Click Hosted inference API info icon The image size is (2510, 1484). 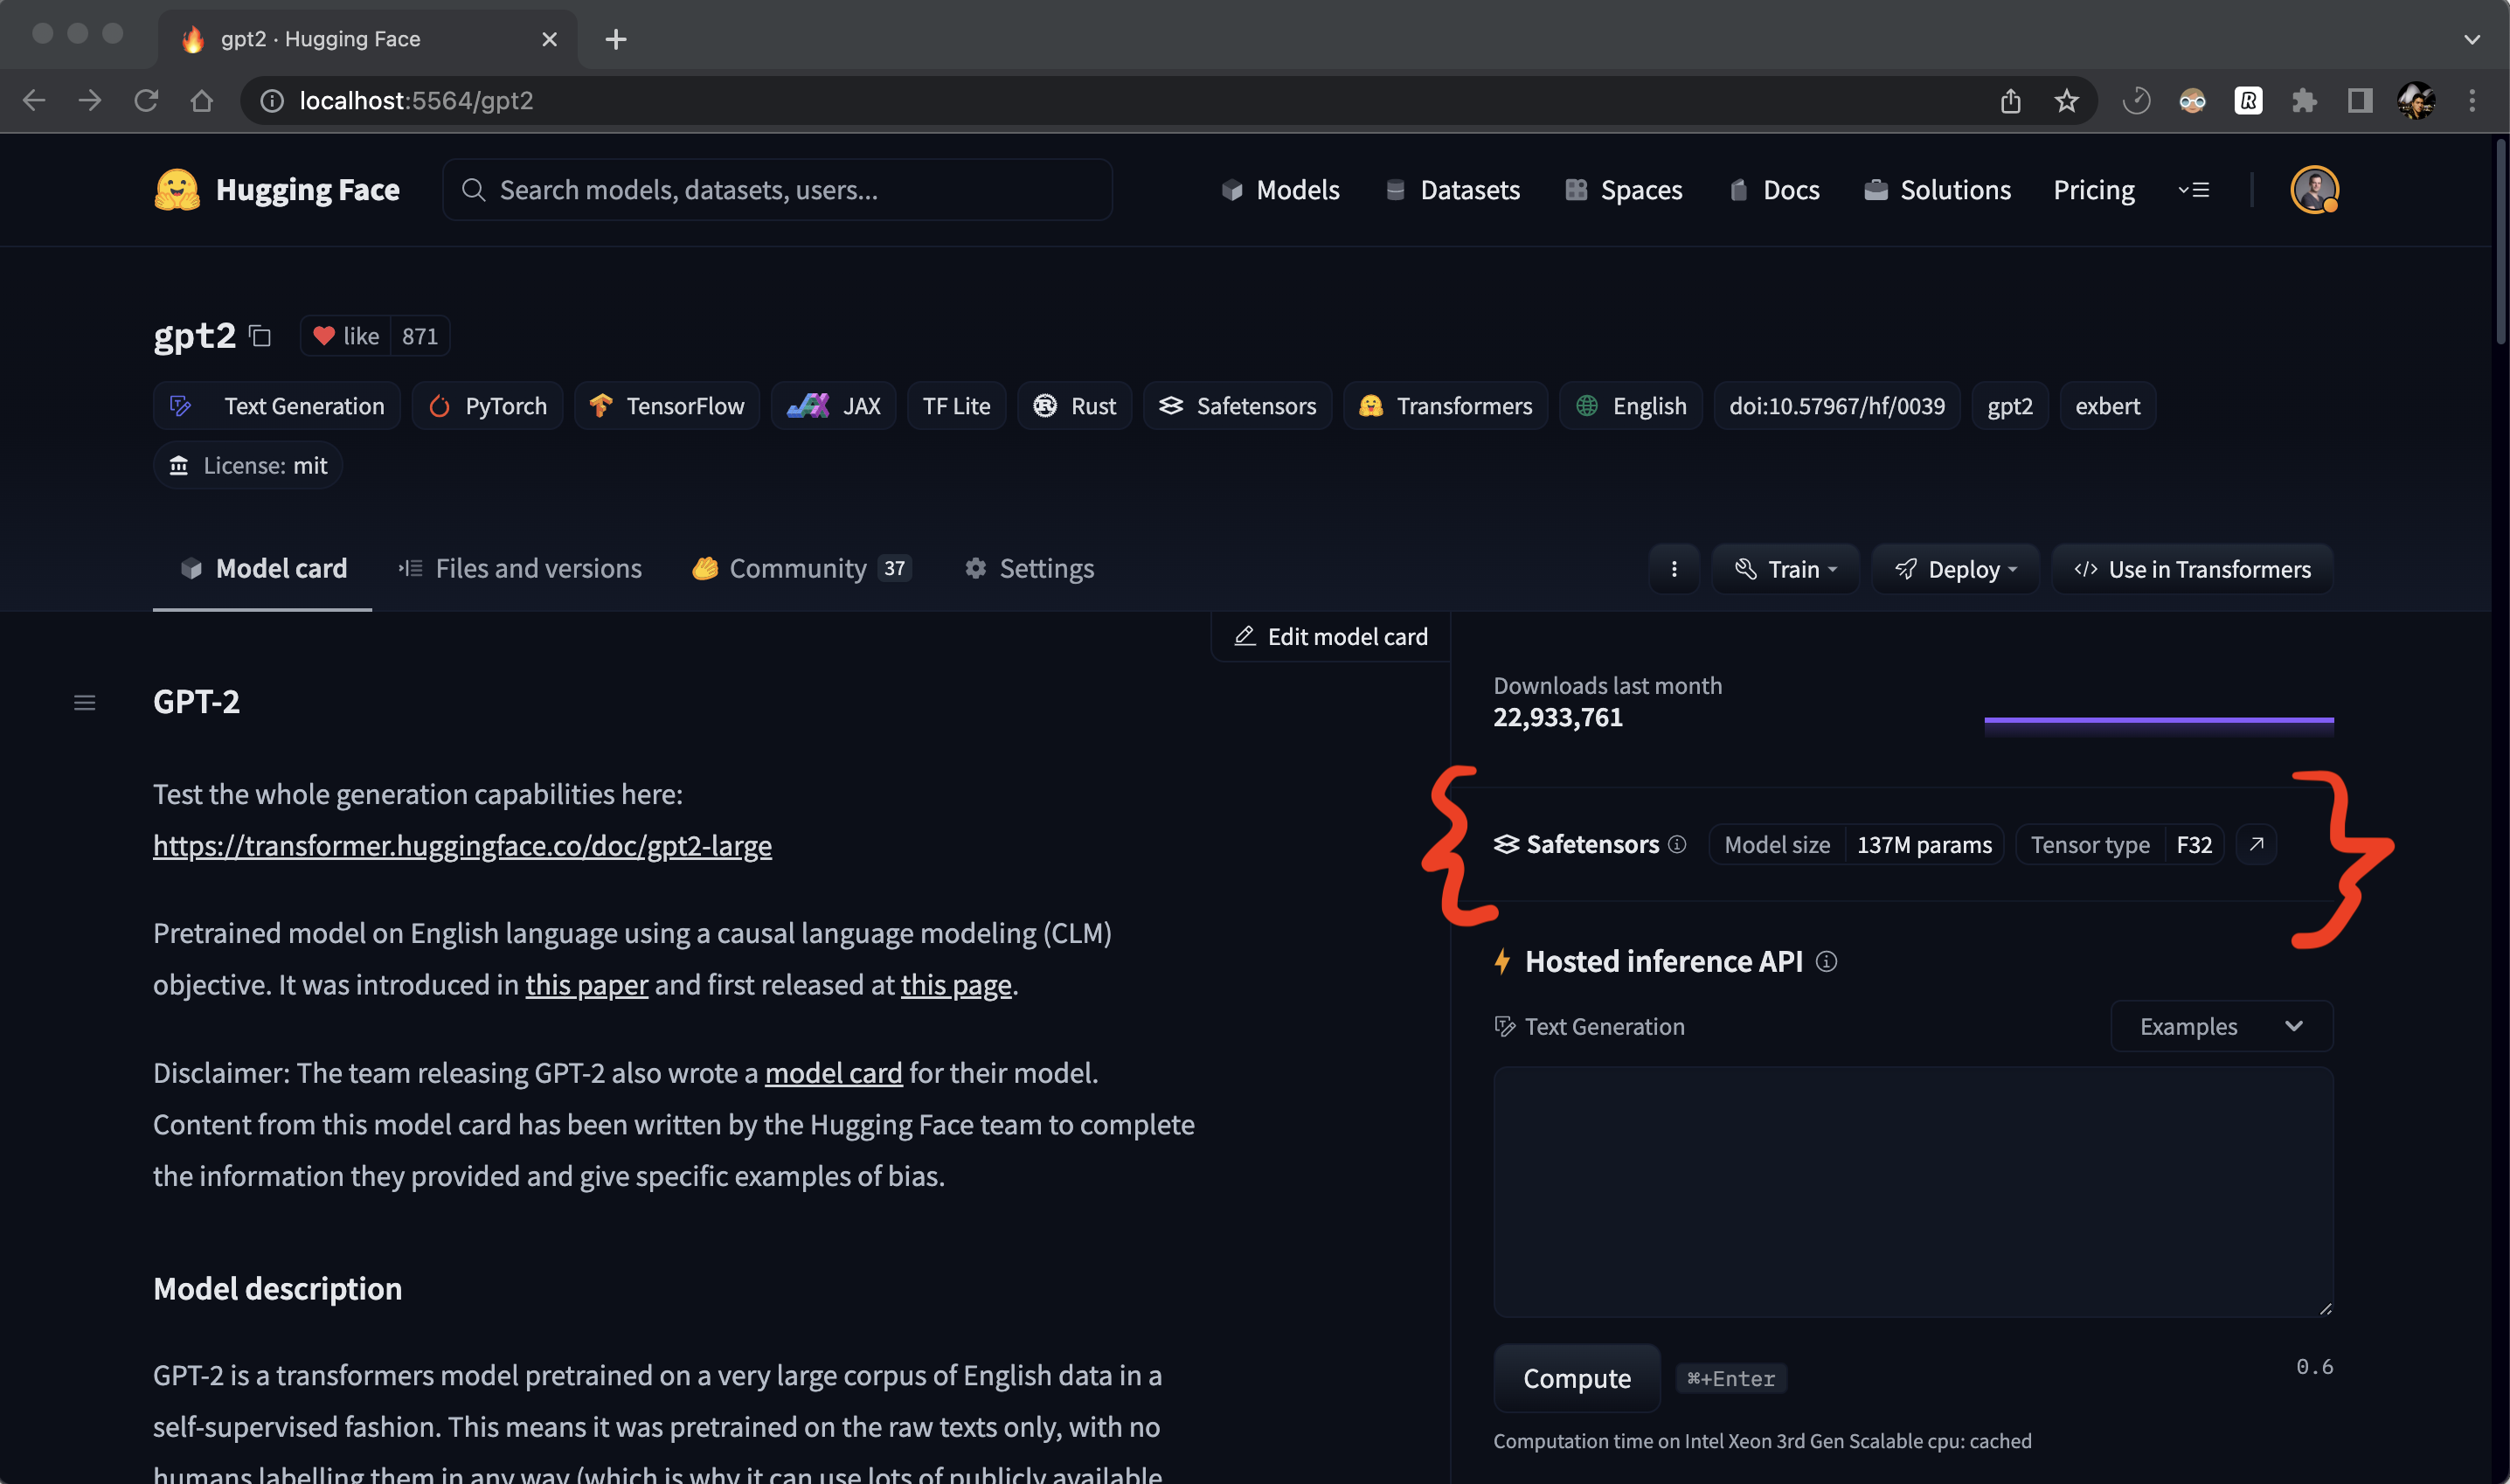tap(1826, 961)
